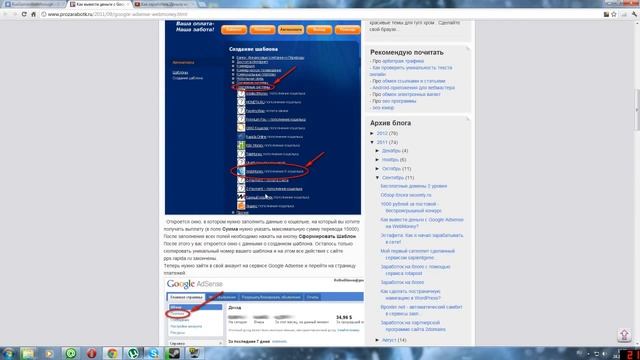
Task: Expand the Август (14) archive month
Action: (378, 340)
